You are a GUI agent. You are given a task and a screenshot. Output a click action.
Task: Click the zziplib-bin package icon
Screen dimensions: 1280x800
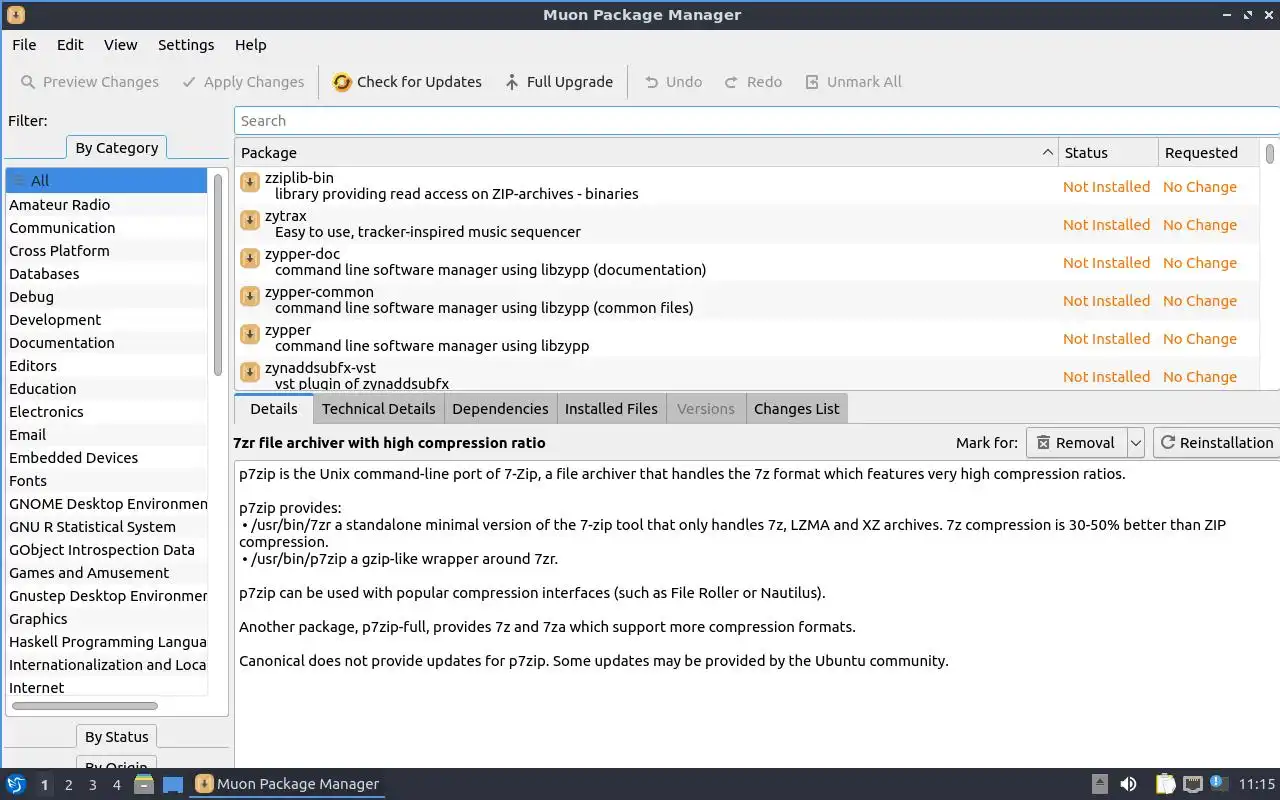click(x=250, y=182)
